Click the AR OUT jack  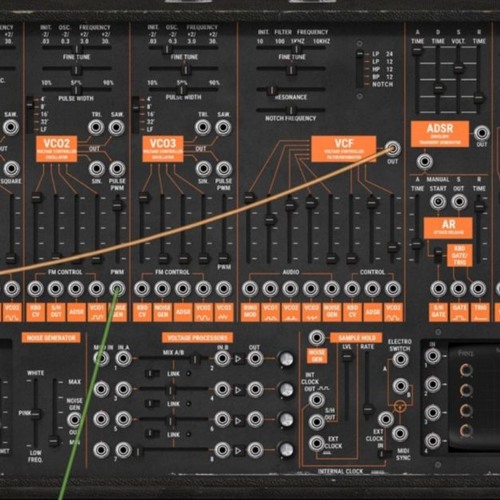(x=459, y=201)
